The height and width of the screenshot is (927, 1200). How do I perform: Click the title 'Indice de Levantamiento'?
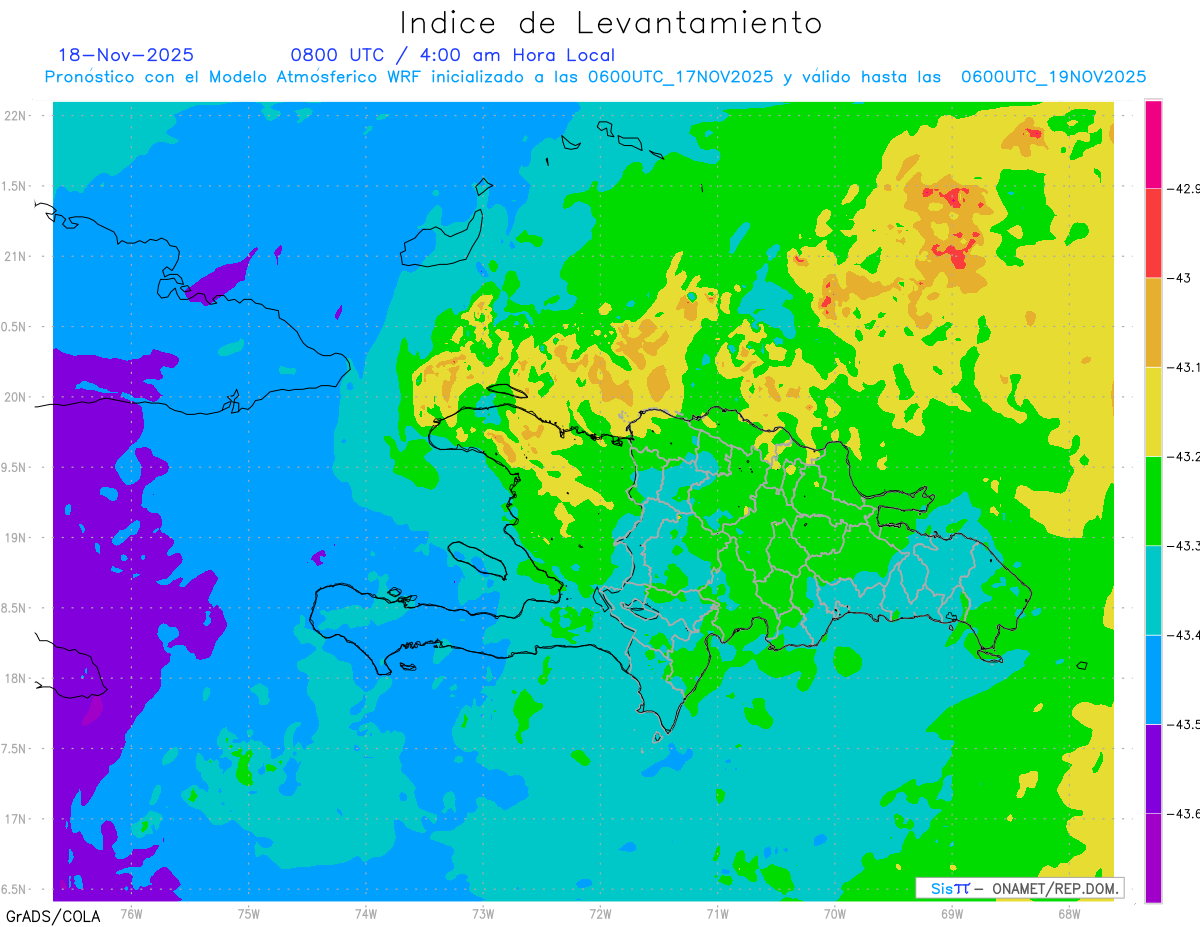[x=611, y=22]
